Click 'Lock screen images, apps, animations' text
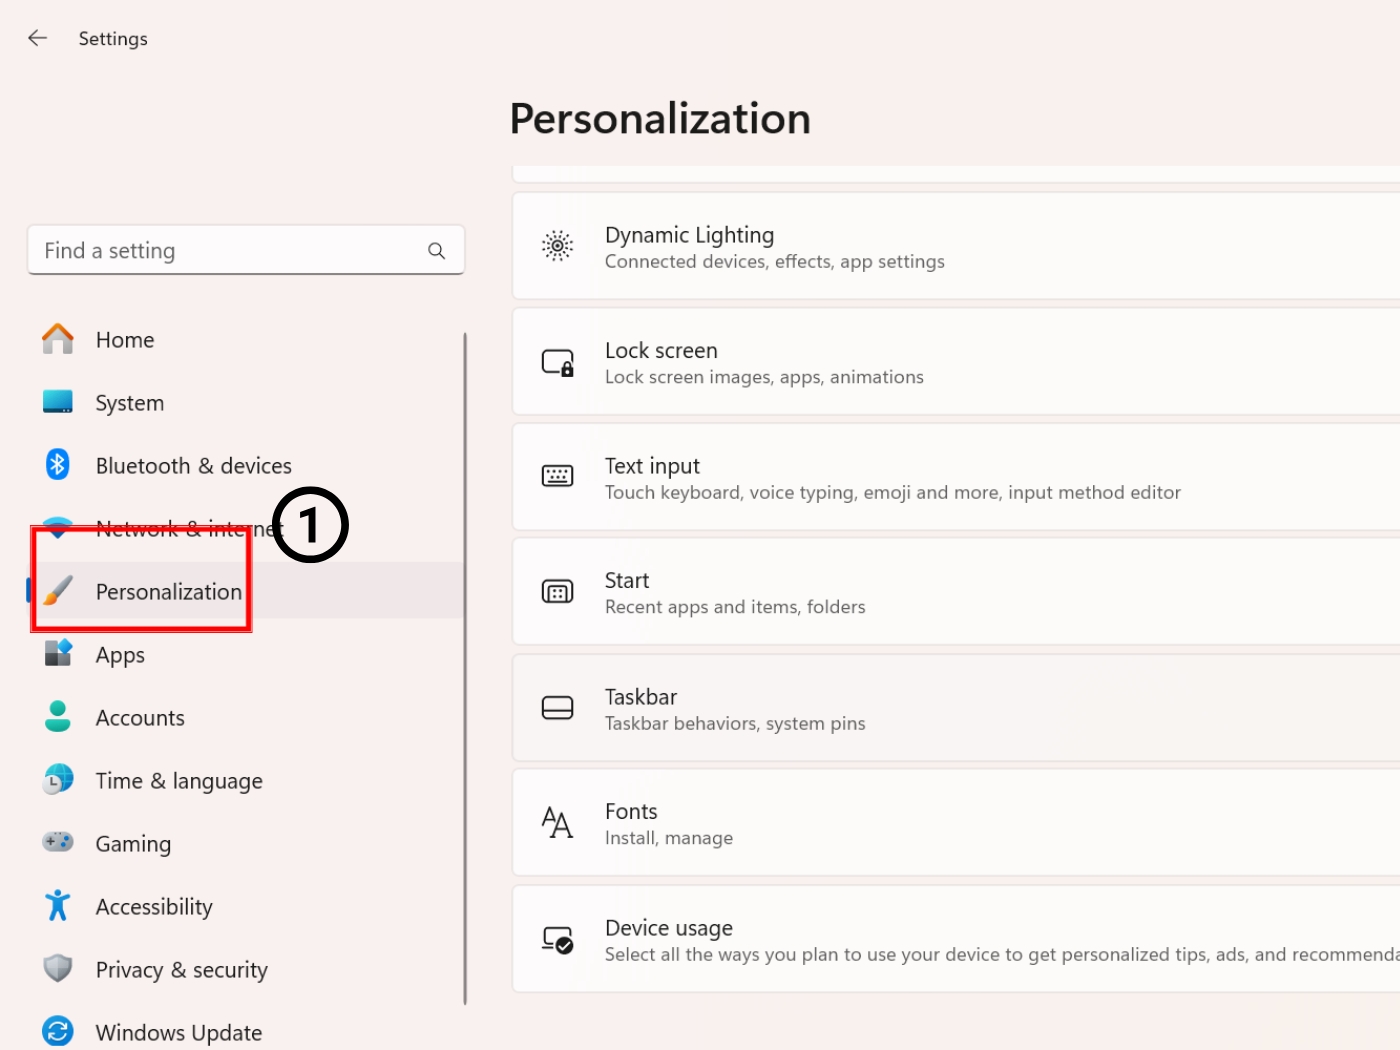The image size is (1400, 1050). [x=764, y=377]
